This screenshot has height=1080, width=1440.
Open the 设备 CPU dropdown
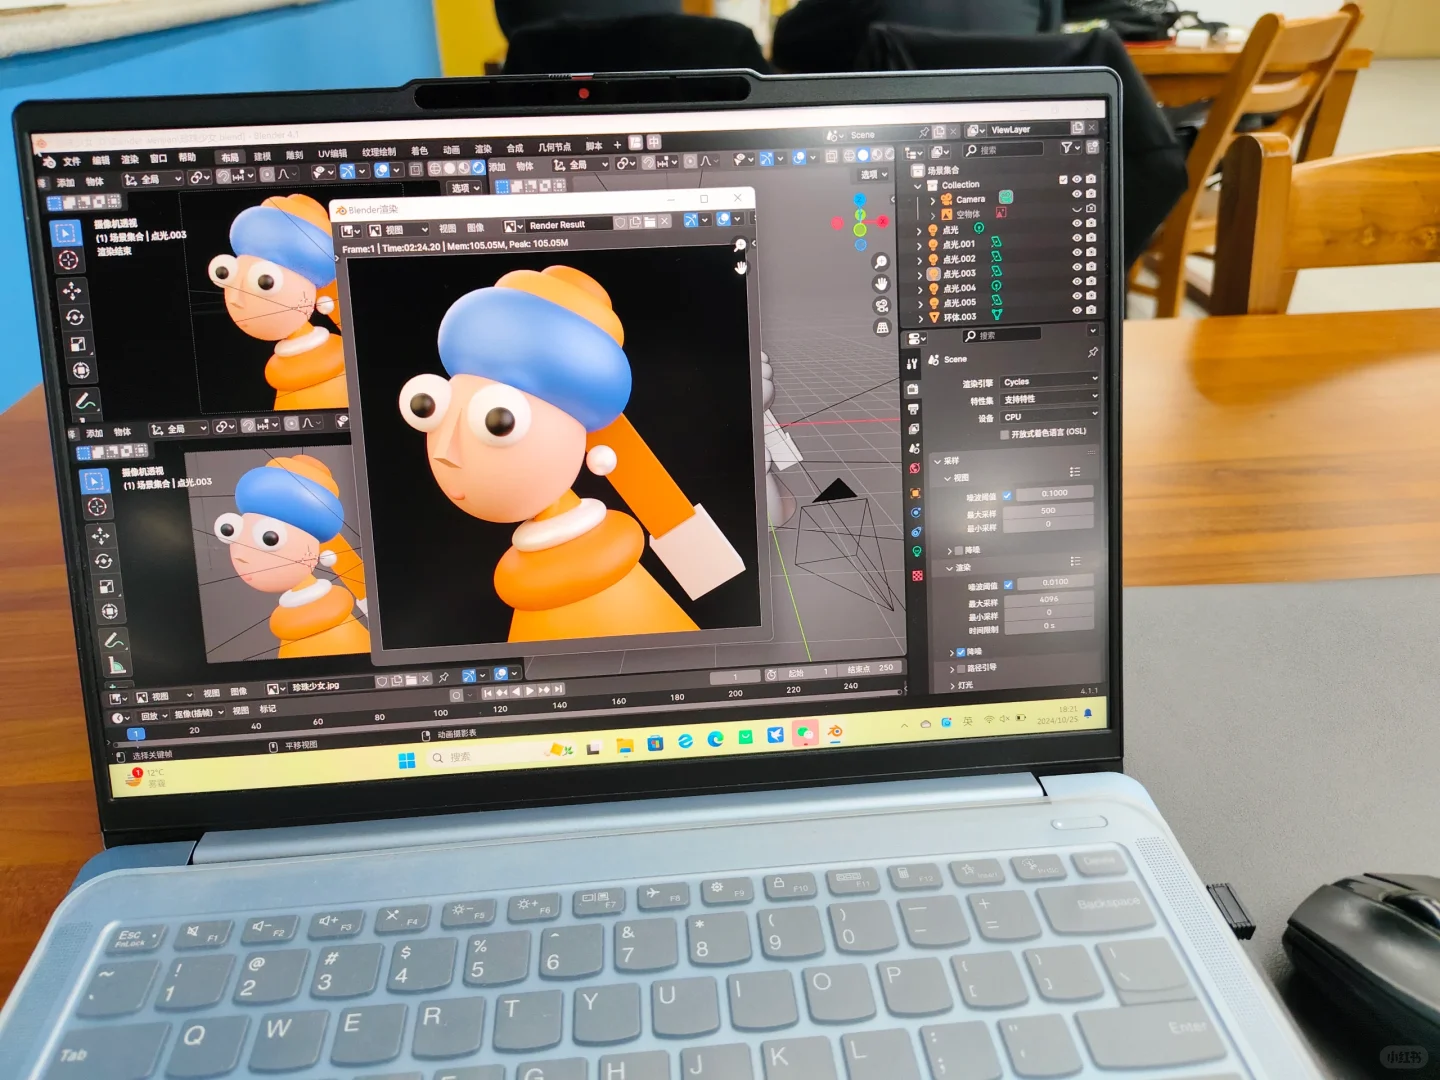1049,415
